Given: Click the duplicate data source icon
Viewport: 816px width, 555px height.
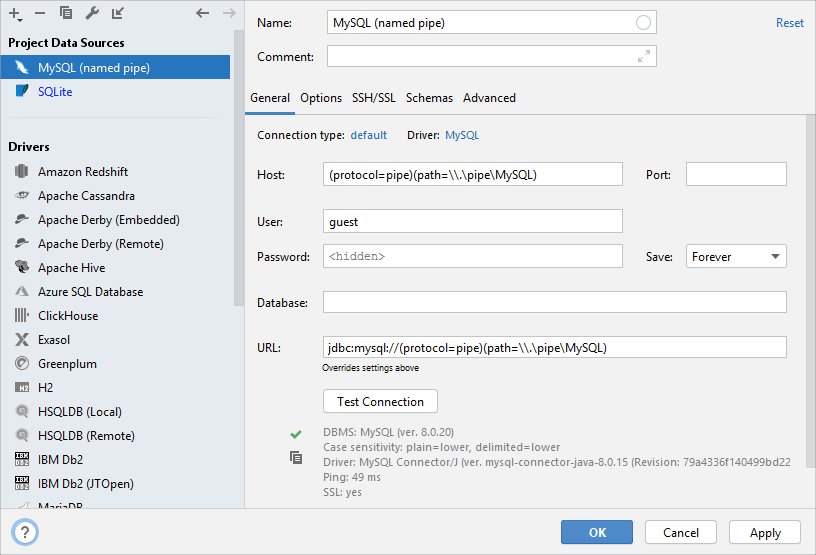Looking at the screenshot, I should [x=66, y=13].
